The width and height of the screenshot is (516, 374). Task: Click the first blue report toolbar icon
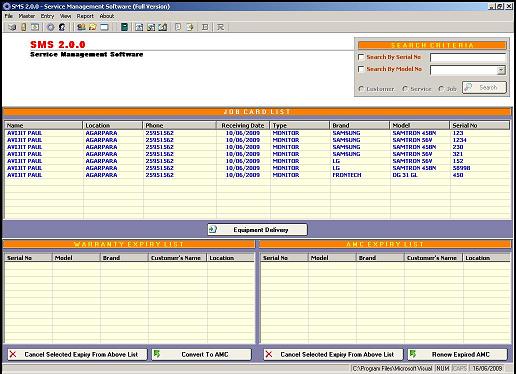pos(139,27)
